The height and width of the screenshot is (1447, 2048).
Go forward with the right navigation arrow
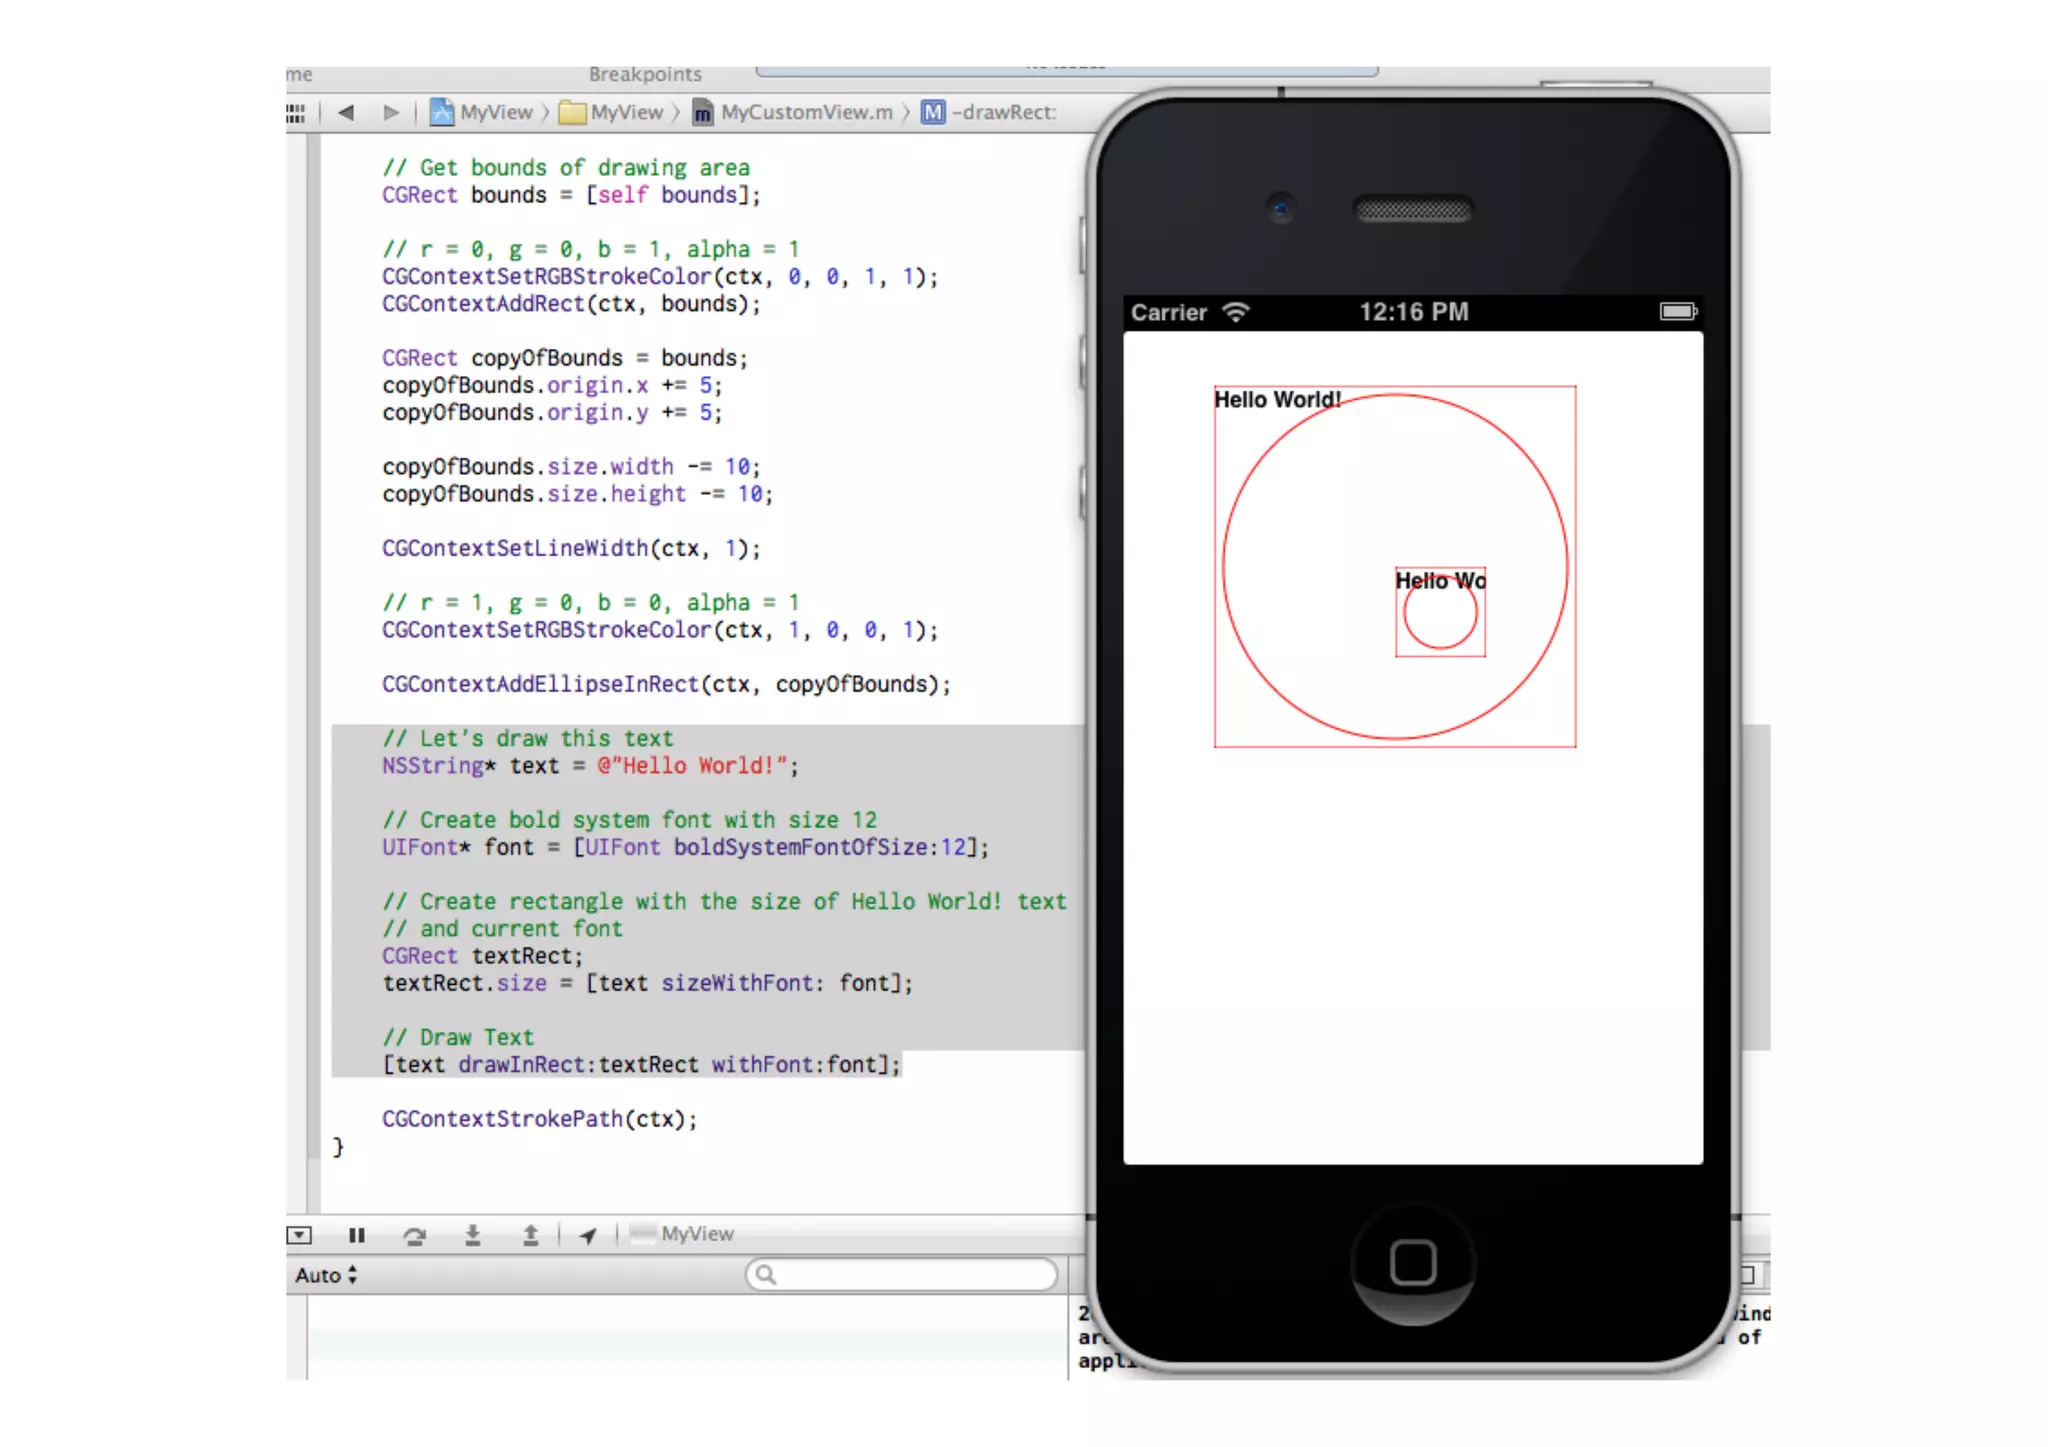pyautogui.click(x=390, y=112)
